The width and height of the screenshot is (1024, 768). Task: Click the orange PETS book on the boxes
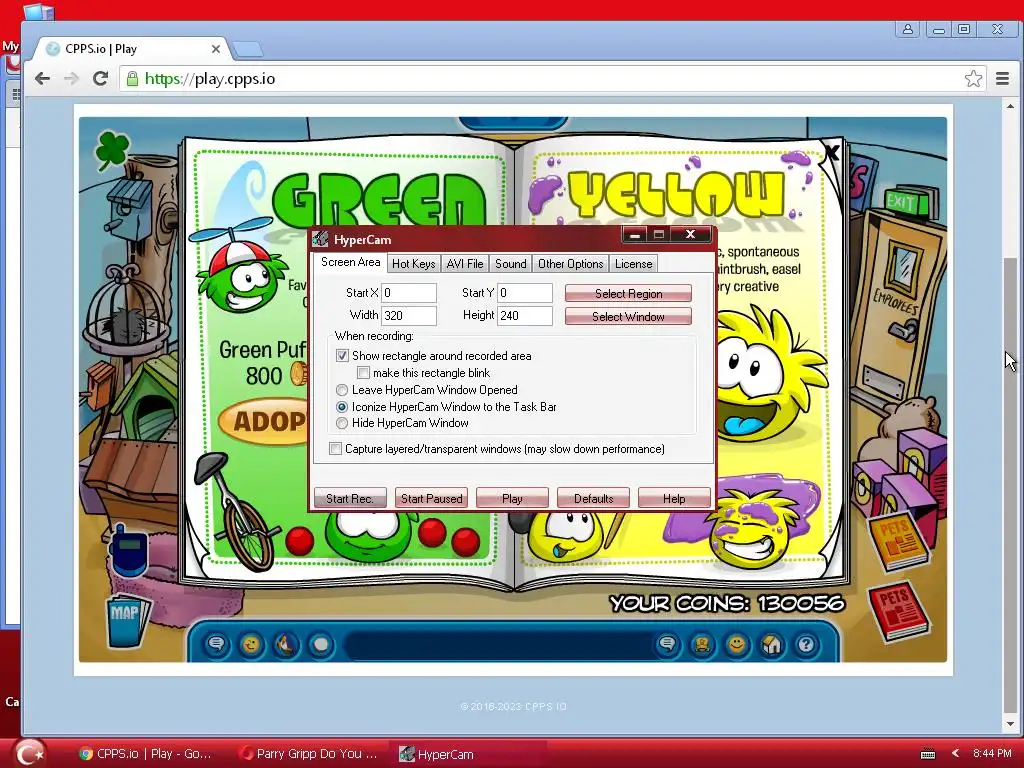[x=898, y=541]
